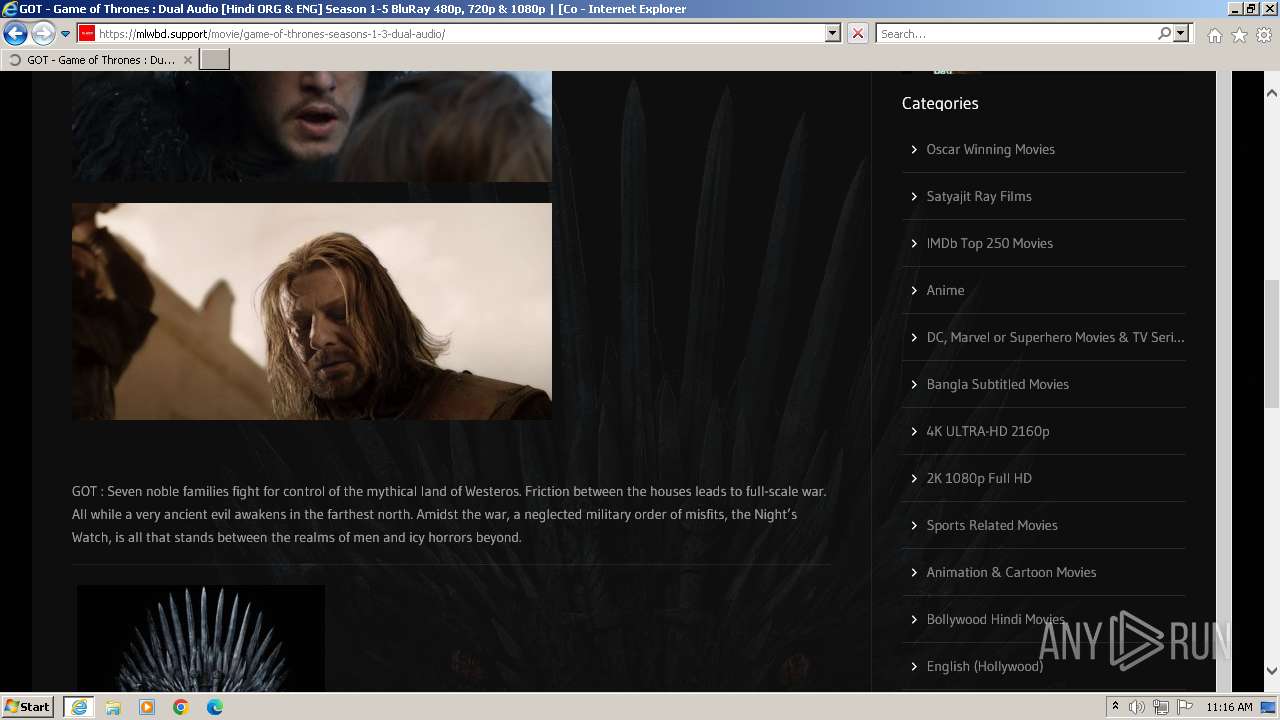Open English (Hollywood) category

coord(984,666)
